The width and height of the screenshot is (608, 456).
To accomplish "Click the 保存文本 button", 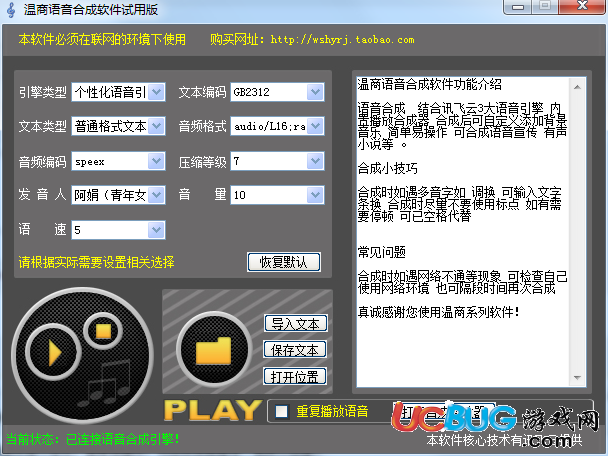I will coord(295,350).
